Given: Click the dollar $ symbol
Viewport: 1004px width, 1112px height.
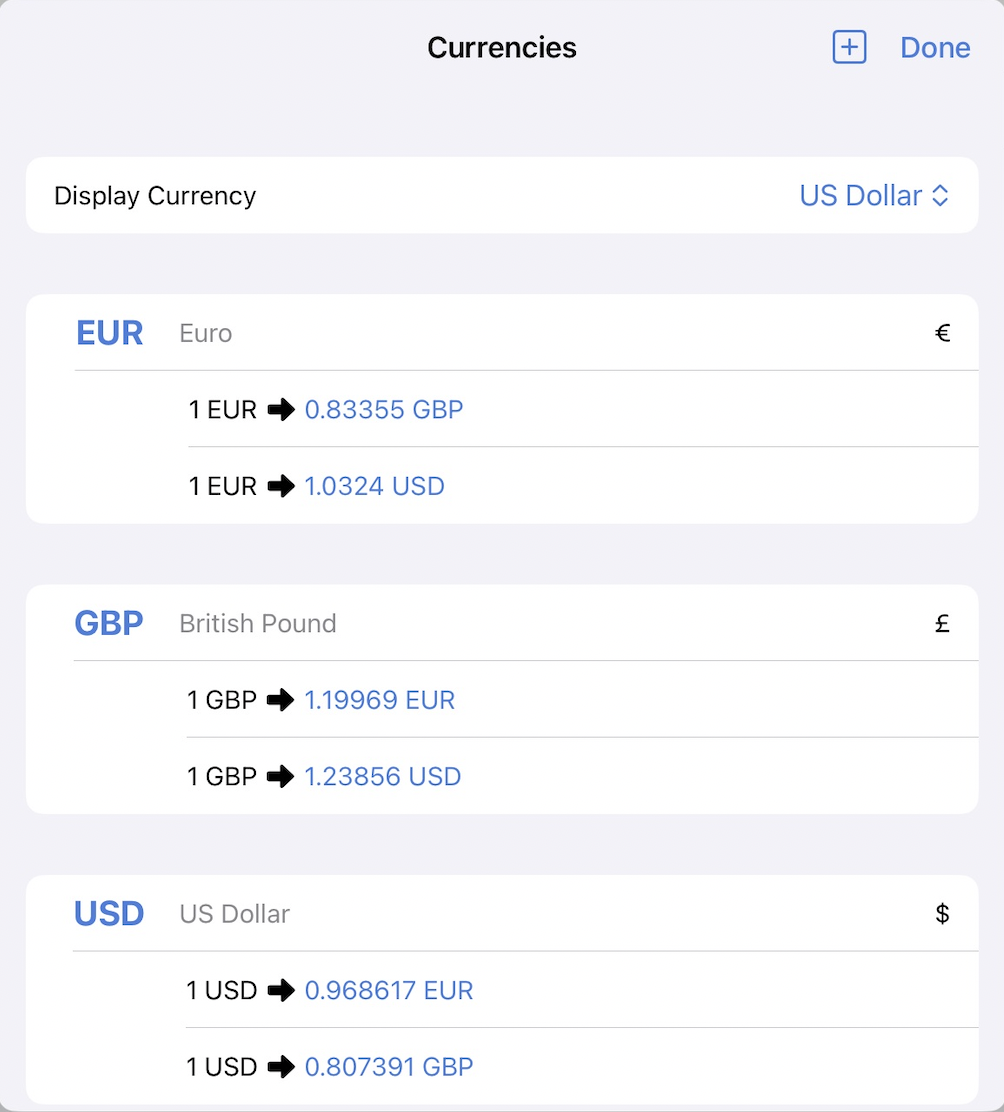Looking at the screenshot, I should click(942, 914).
